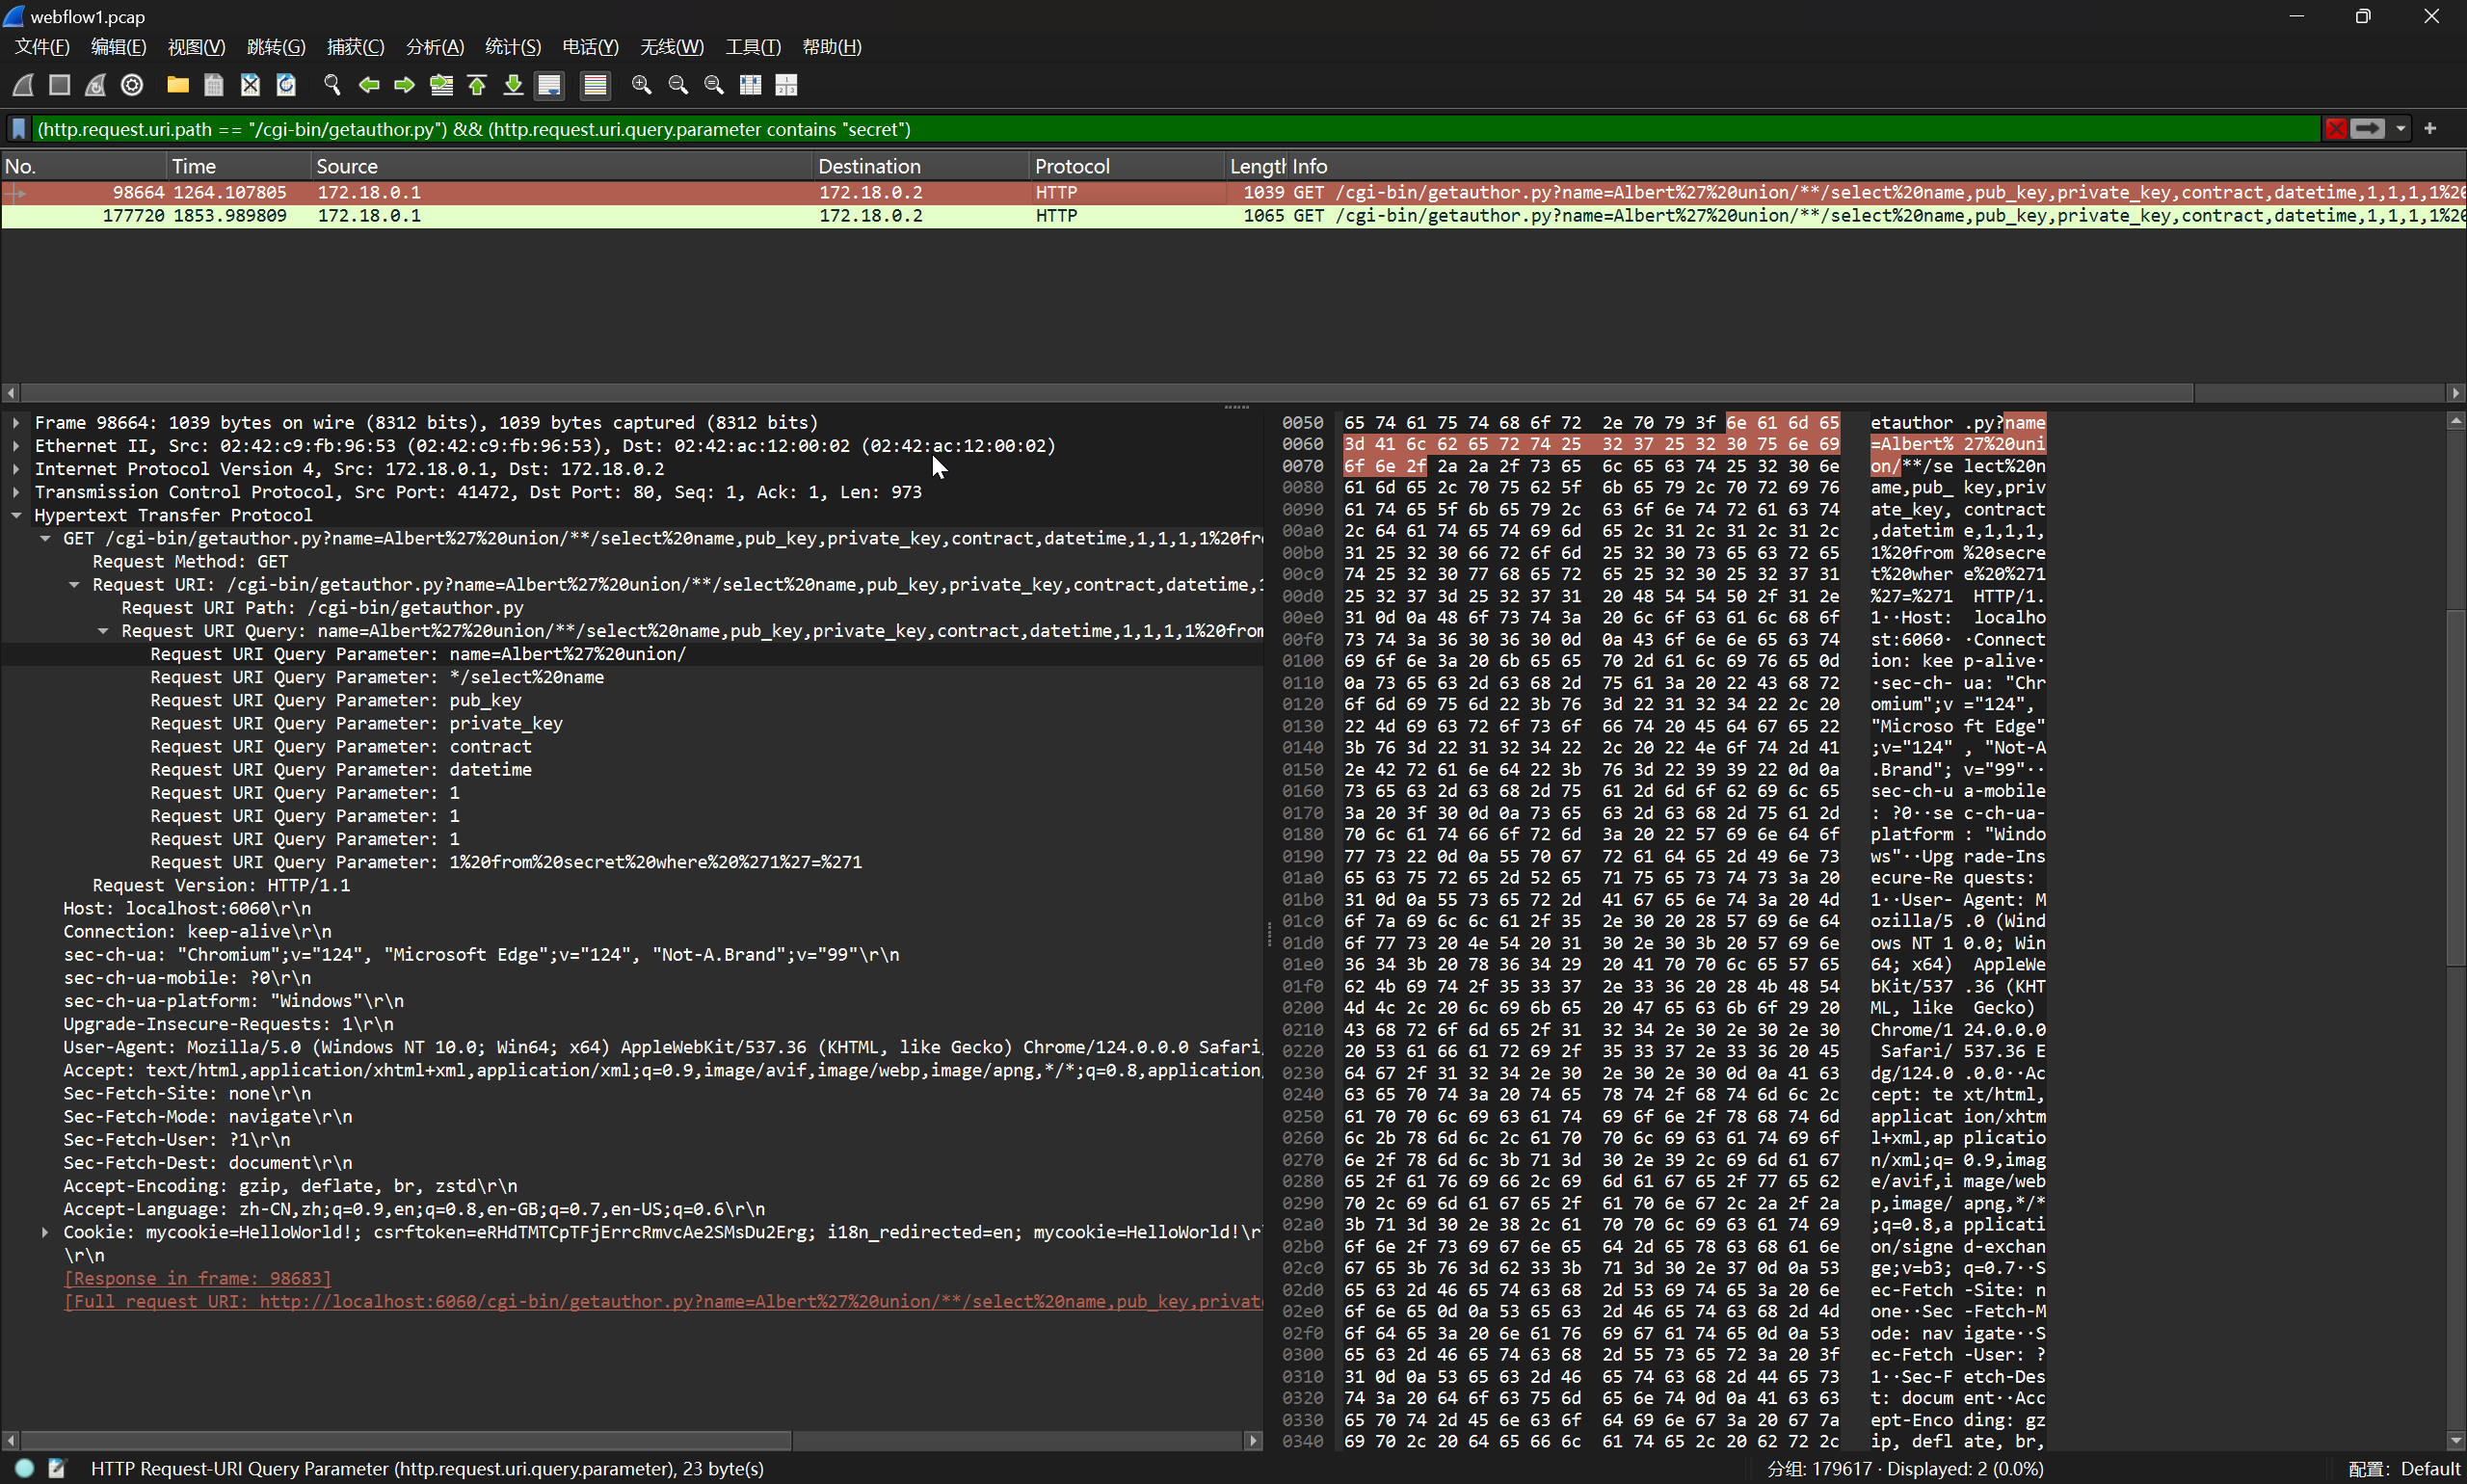The width and height of the screenshot is (2467, 1484).
Task: Collapse the GET request line node
Action: coord(45,538)
